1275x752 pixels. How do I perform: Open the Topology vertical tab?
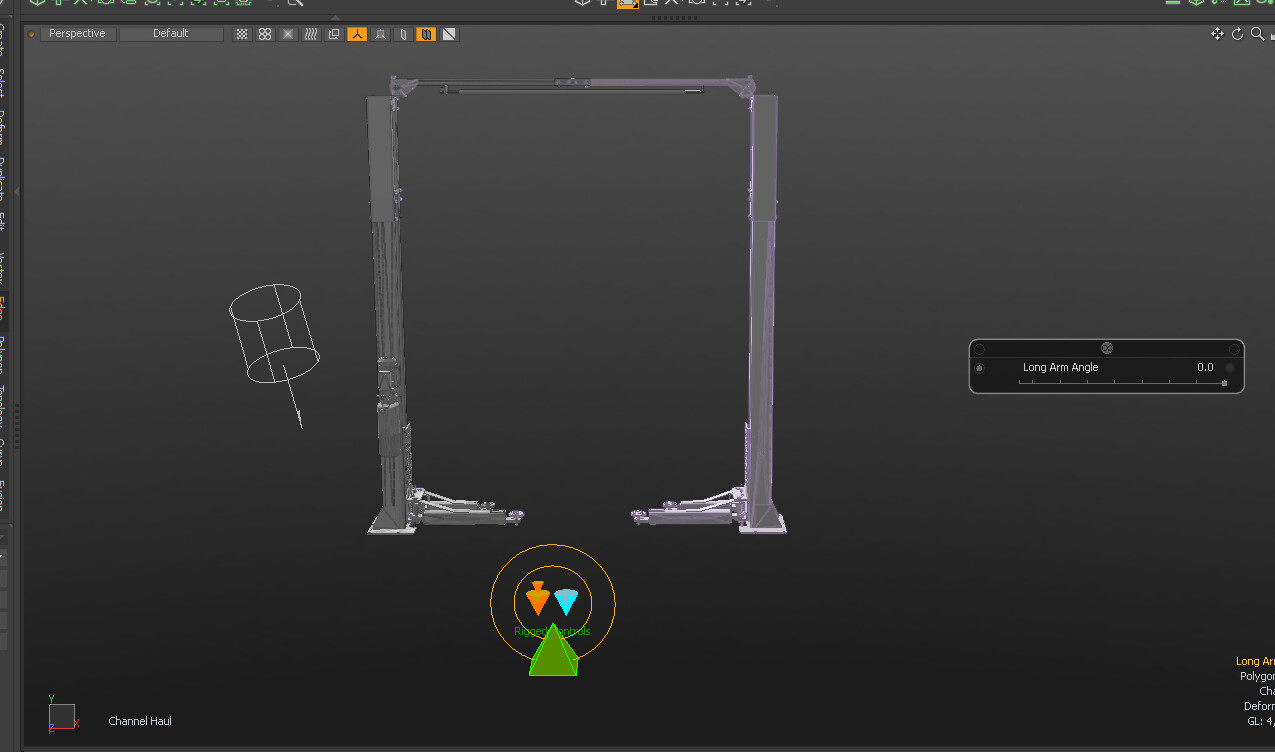point(3,407)
